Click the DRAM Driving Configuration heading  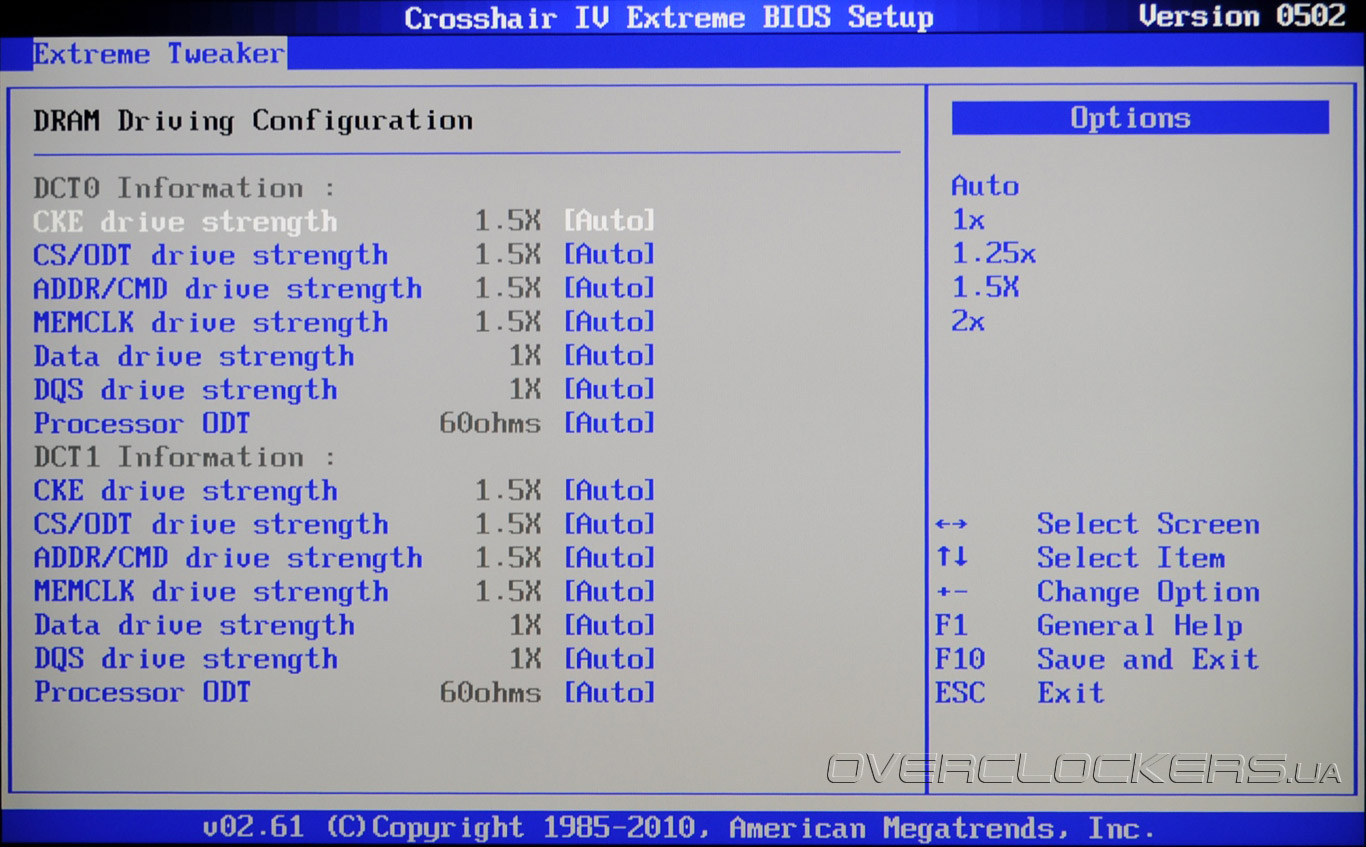(x=253, y=121)
